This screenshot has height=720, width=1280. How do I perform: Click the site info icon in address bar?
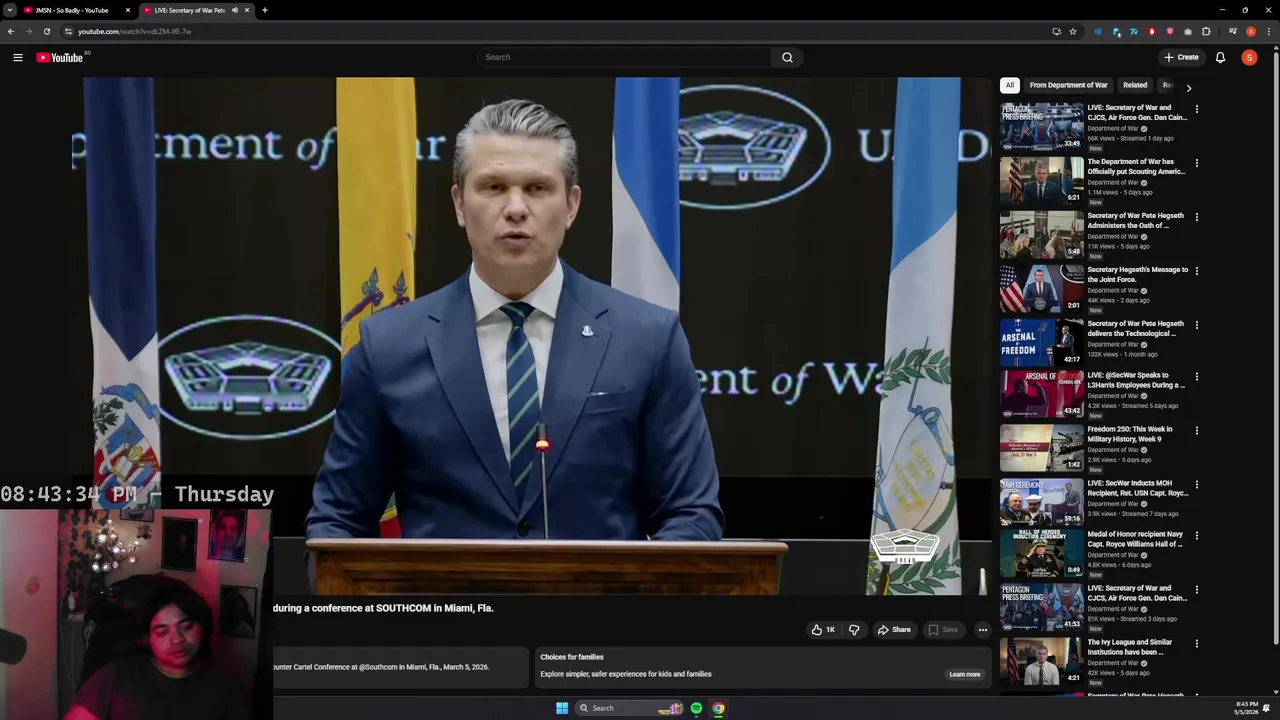pyautogui.click(x=68, y=31)
